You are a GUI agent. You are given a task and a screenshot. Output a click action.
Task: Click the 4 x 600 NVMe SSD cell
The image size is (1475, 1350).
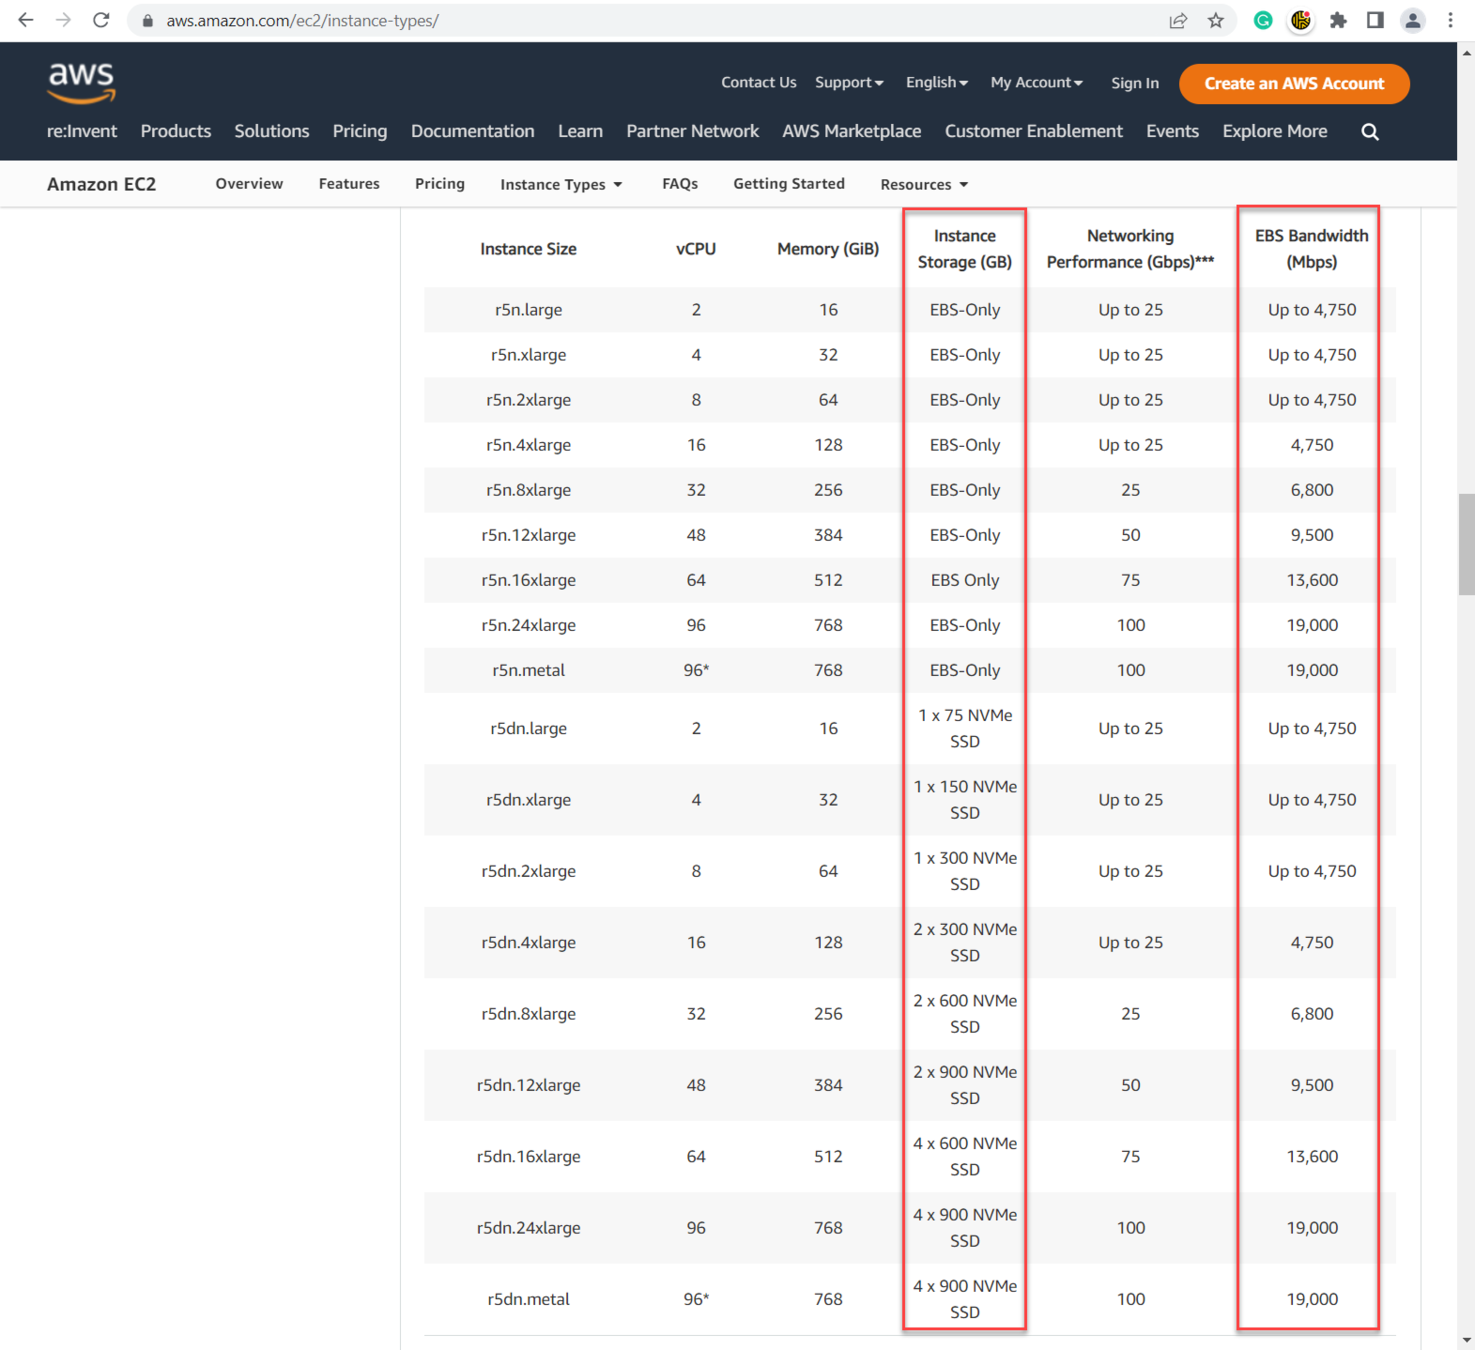tap(965, 1156)
